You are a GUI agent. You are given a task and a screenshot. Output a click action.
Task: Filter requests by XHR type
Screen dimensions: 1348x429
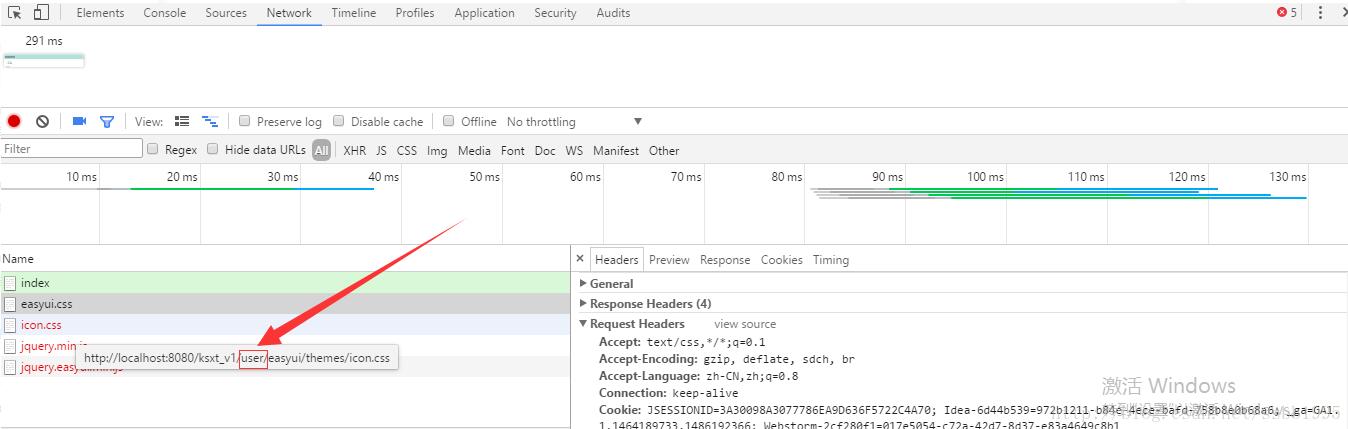coord(354,151)
